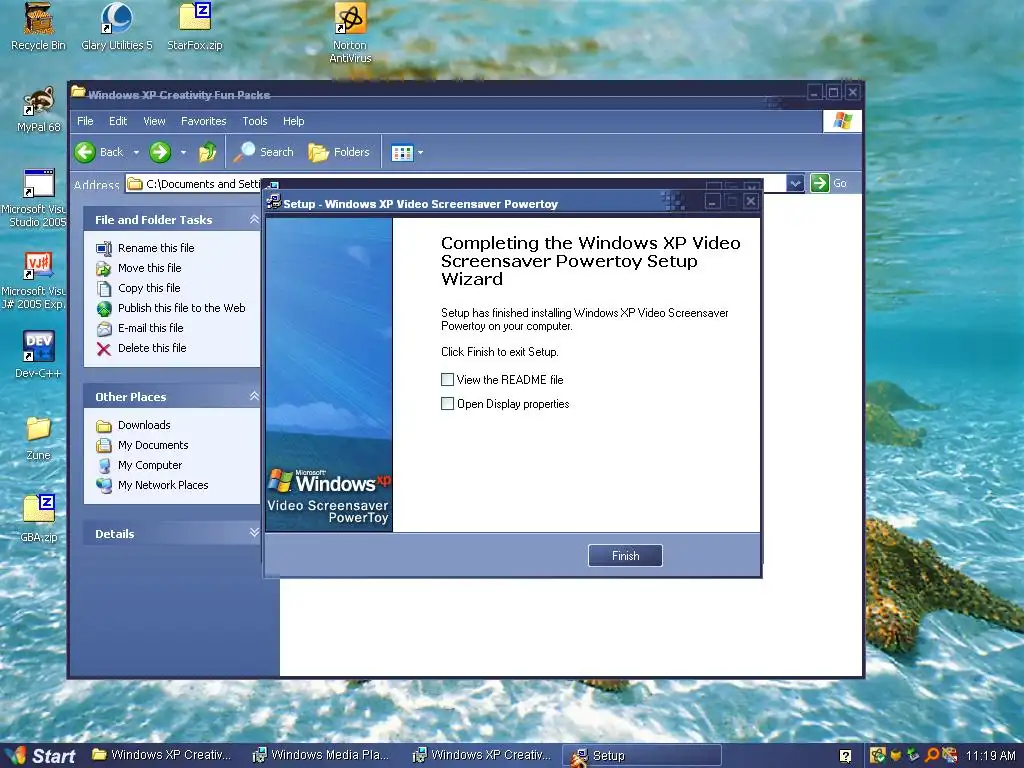This screenshot has width=1024, height=768.
Task: Click Rename this file link
Action: coord(156,248)
